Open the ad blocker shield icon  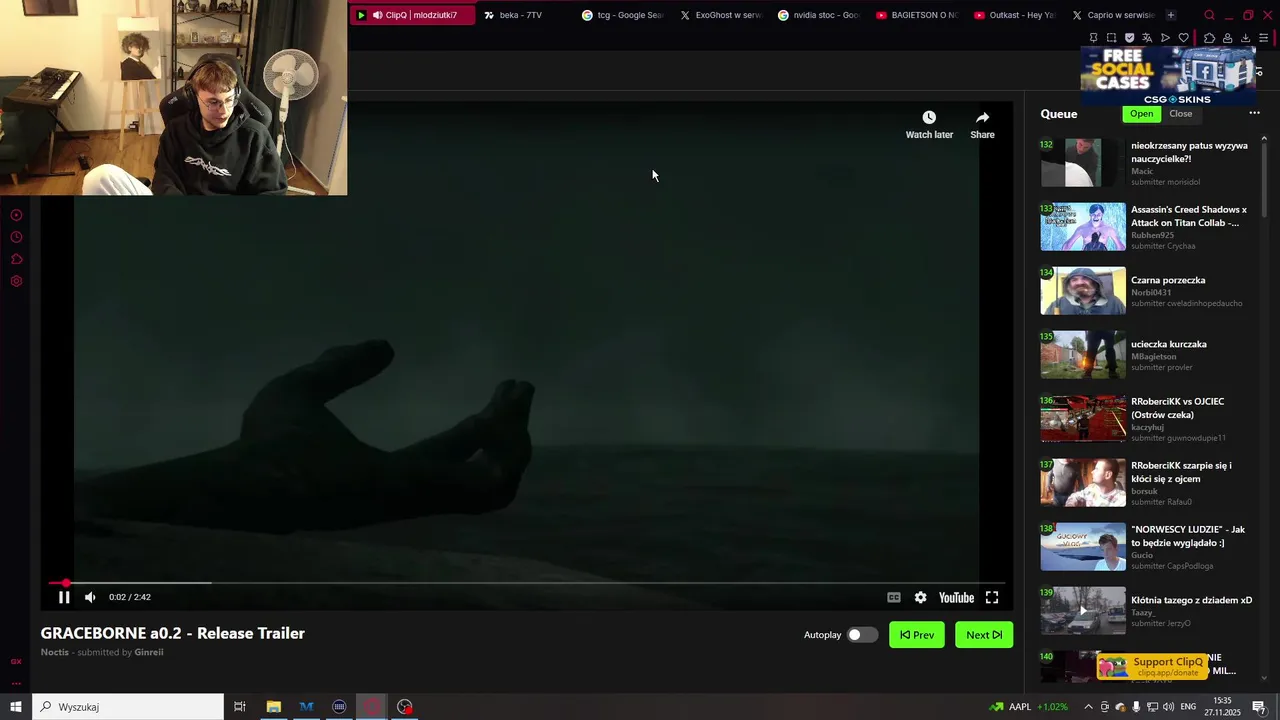(1130, 38)
